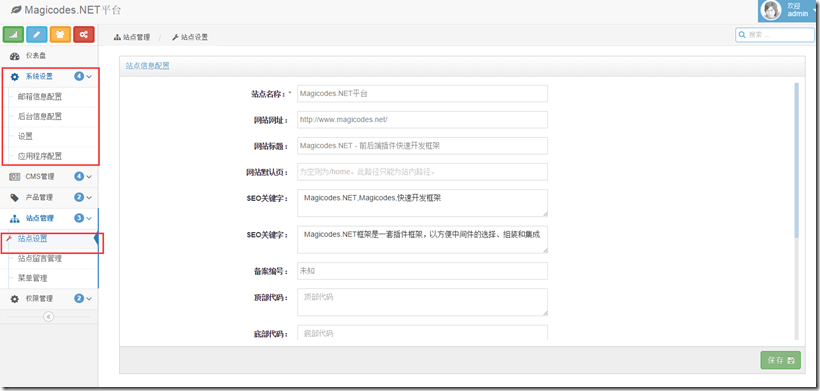The width and height of the screenshot is (820, 391).
Task: Focus the 底部代码 textarea
Action: point(422,333)
